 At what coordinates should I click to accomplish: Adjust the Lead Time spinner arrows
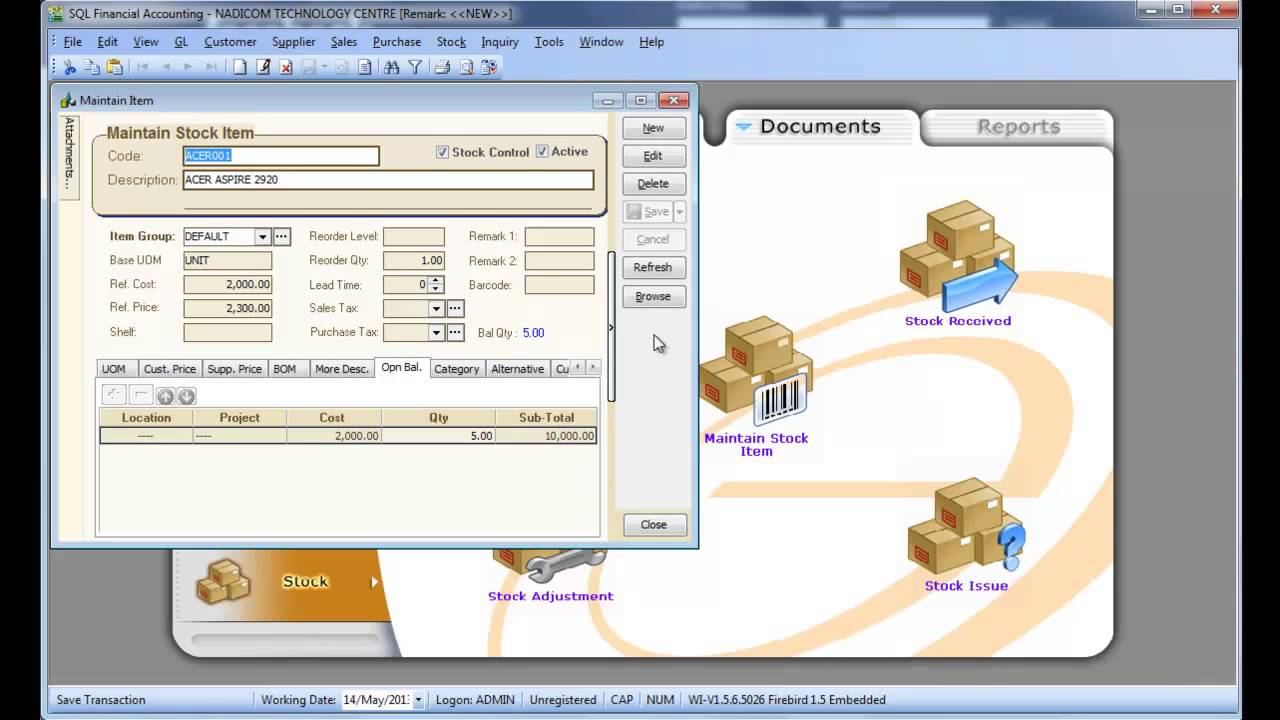coord(436,285)
